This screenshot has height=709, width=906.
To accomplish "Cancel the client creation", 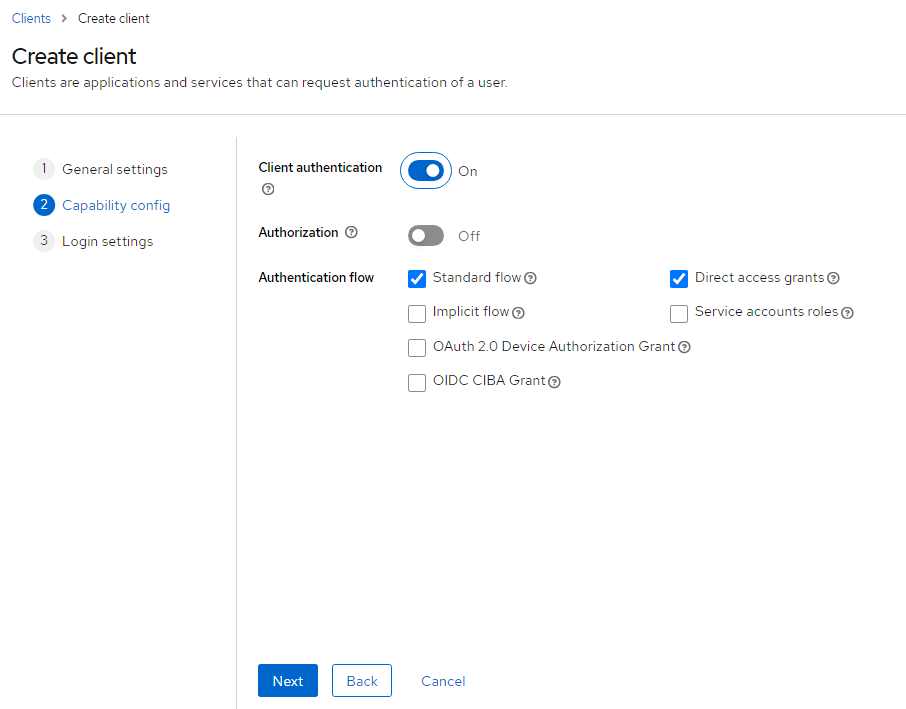I will click(443, 680).
